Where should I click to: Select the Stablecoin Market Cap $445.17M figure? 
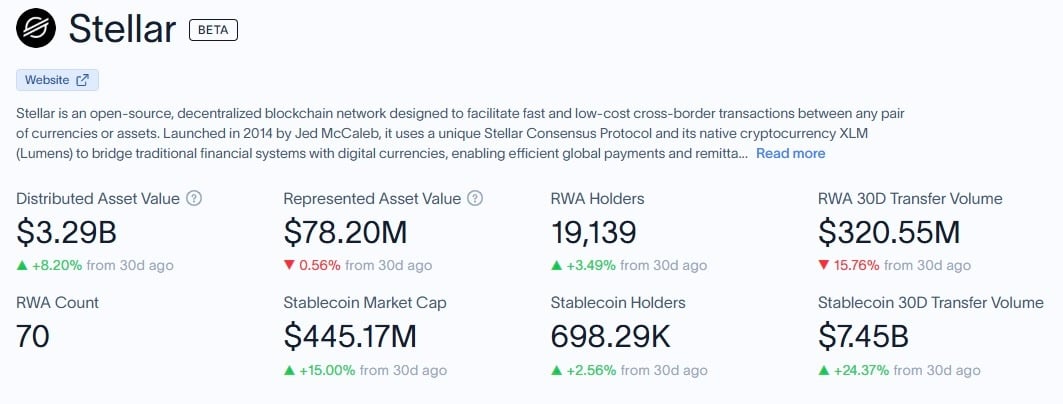(x=350, y=337)
